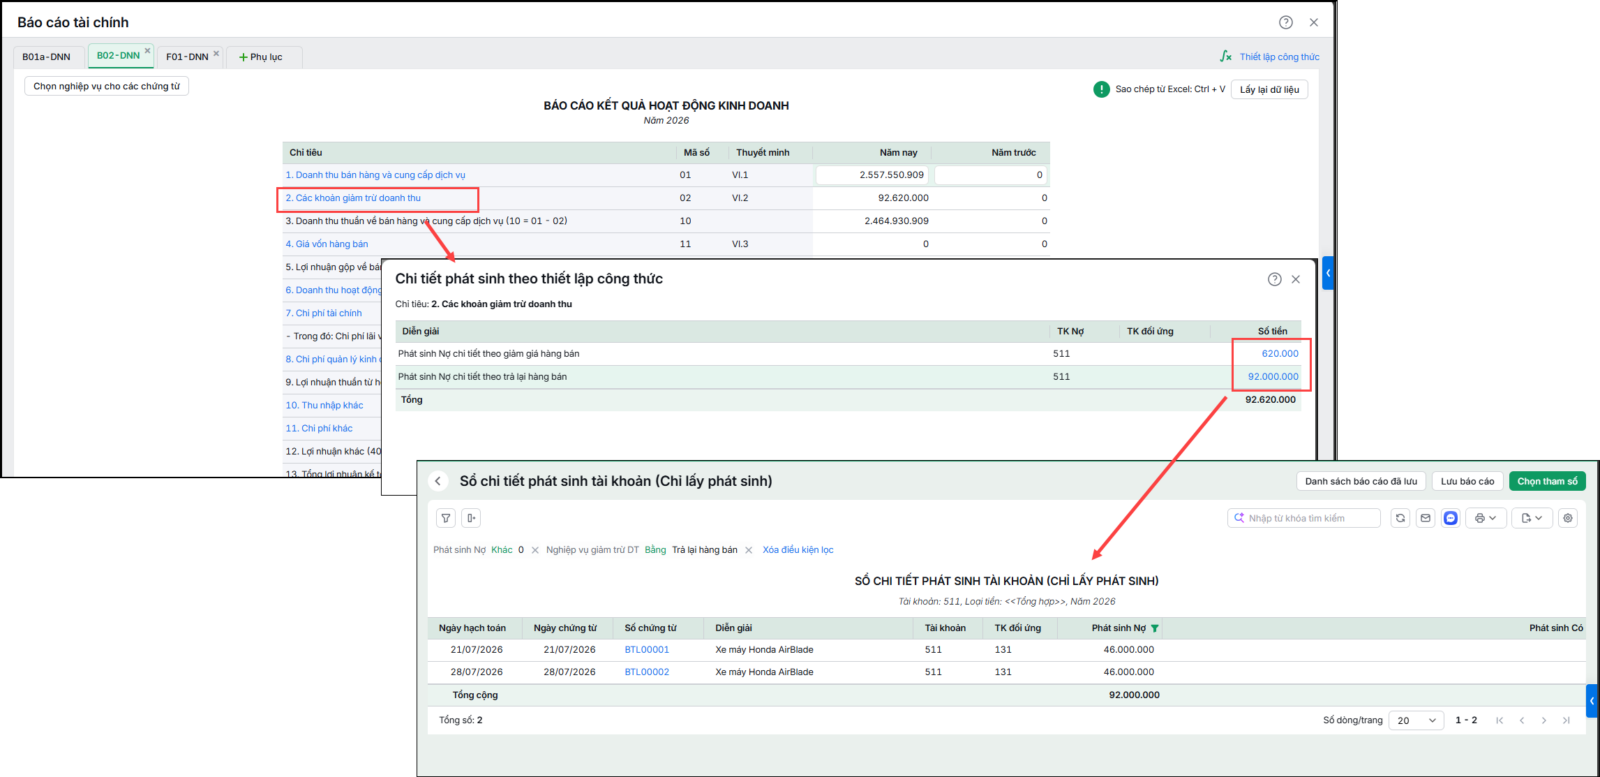Remove the Phát sinh Nợ Khác 0 filter
The width and height of the screenshot is (1600, 777).
[x=535, y=550]
